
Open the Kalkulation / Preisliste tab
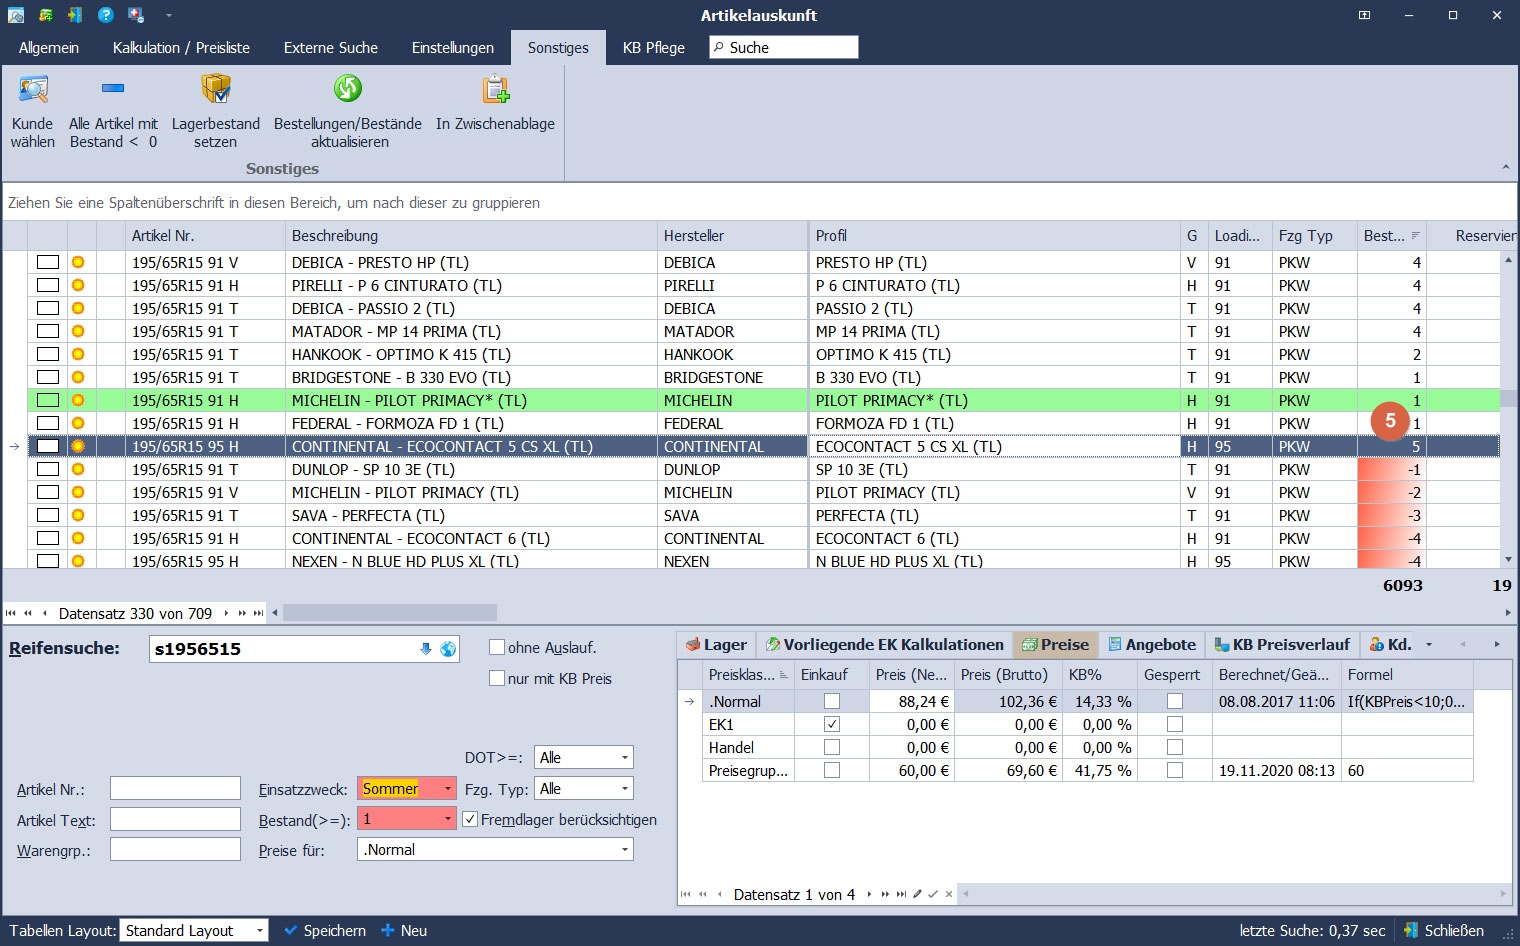point(181,48)
